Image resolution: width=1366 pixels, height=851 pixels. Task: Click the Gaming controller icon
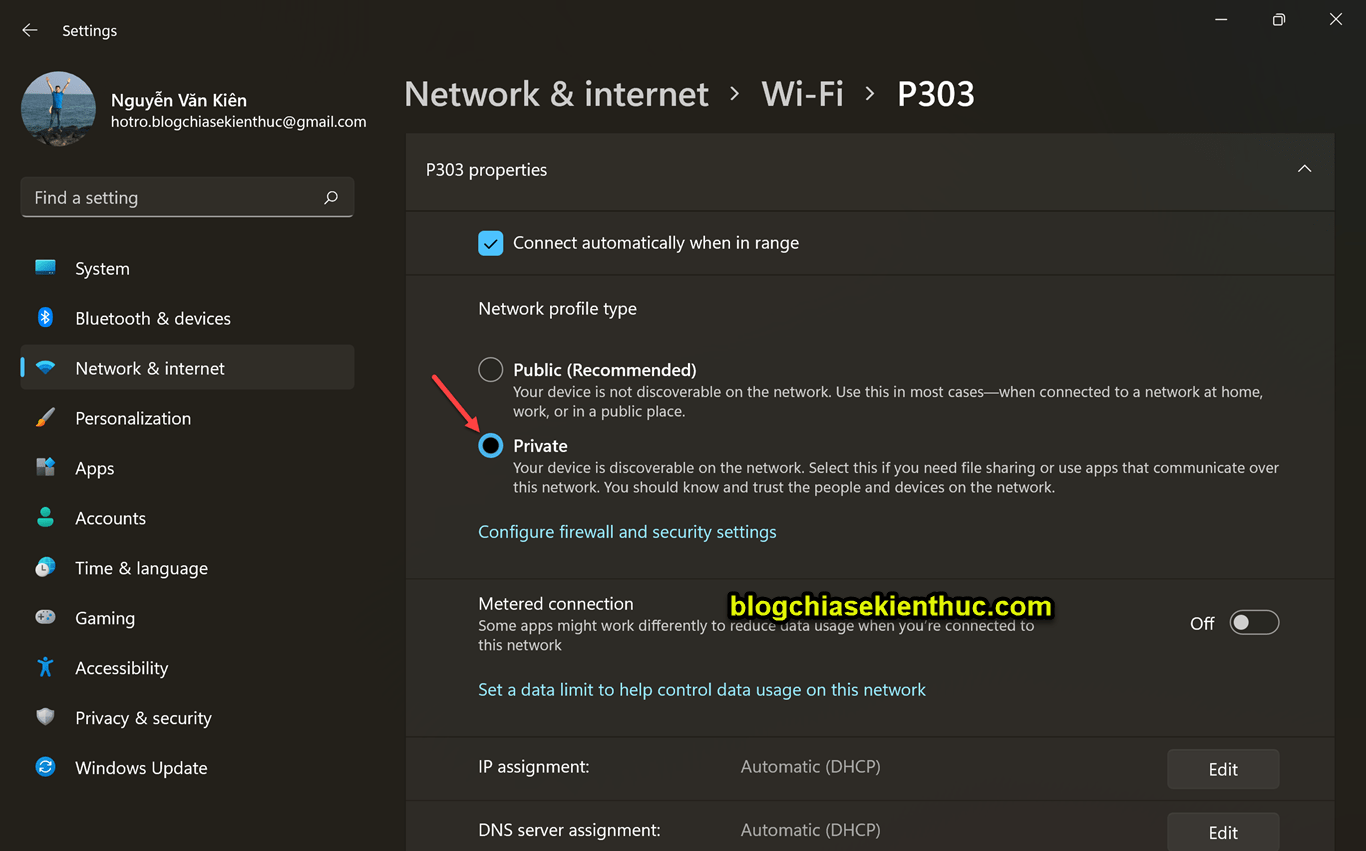coord(45,618)
